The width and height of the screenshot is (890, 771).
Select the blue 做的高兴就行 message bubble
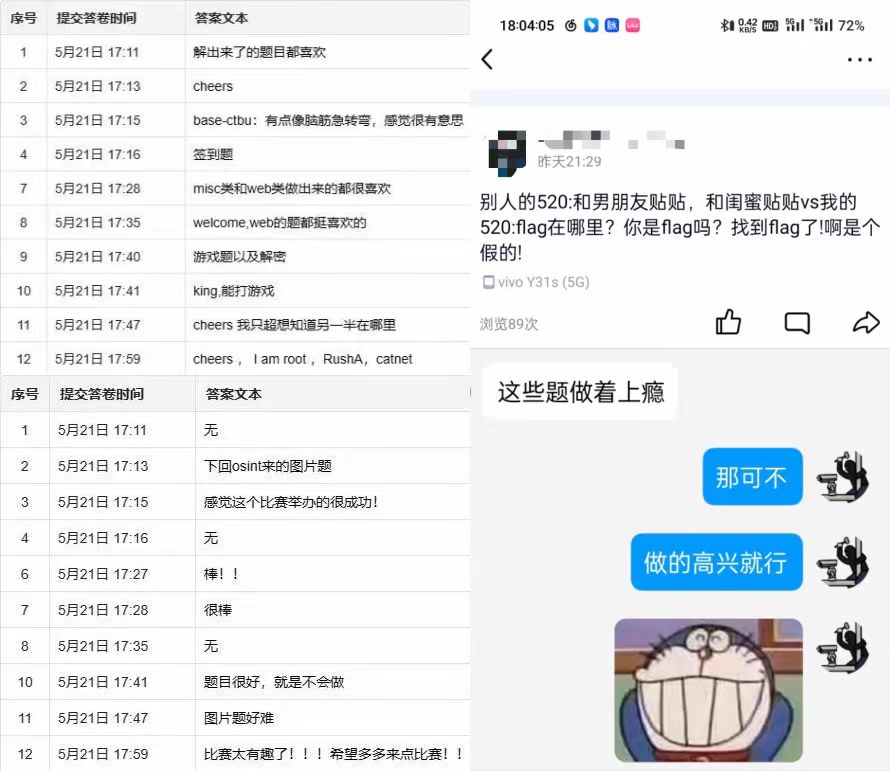pyautogui.click(x=715, y=562)
